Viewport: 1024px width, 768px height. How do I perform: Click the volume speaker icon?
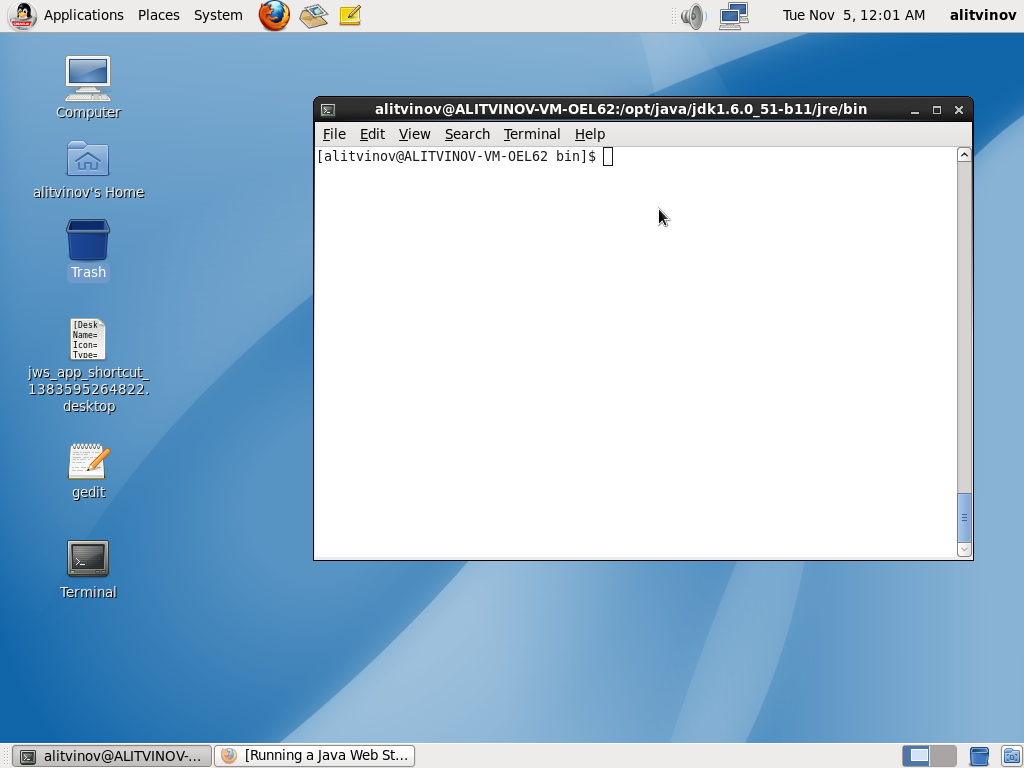[x=692, y=15]
